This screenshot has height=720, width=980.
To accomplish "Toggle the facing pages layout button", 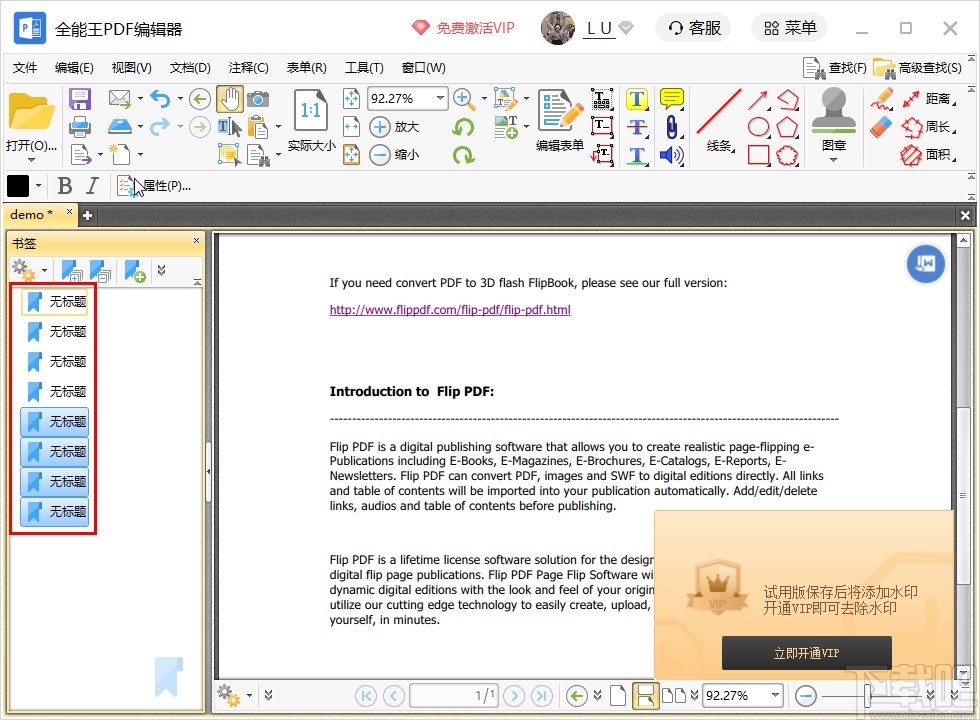I will 674,695.
